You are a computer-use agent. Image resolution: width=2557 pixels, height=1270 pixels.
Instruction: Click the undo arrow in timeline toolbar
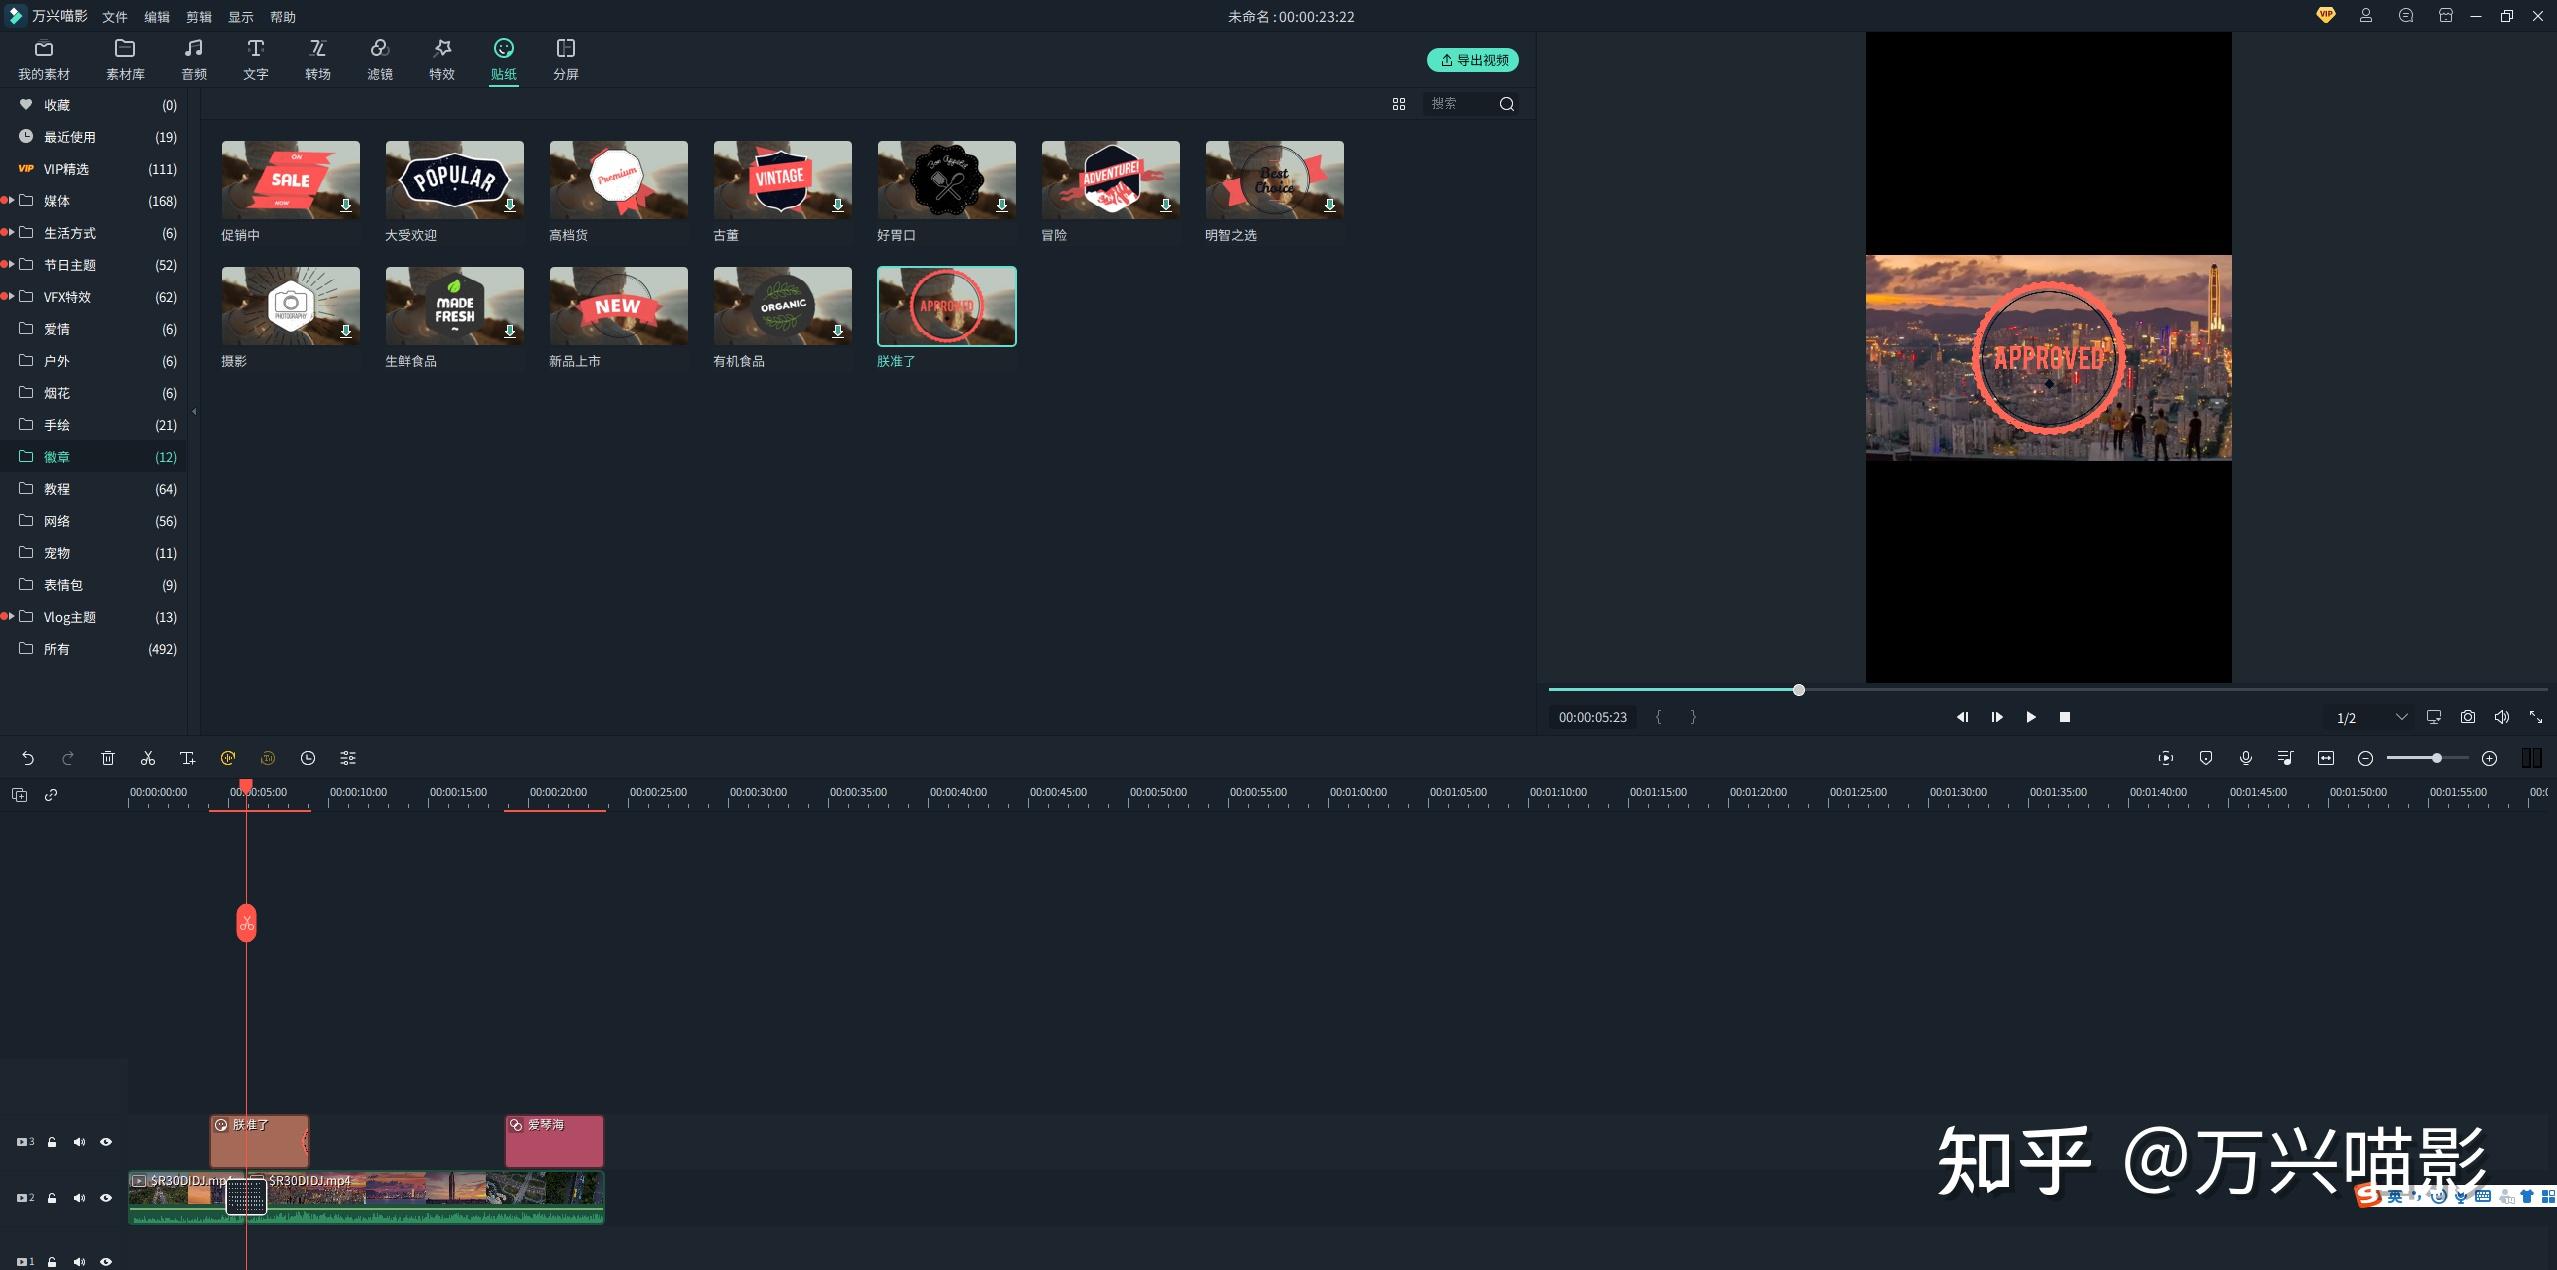(28, 758)
